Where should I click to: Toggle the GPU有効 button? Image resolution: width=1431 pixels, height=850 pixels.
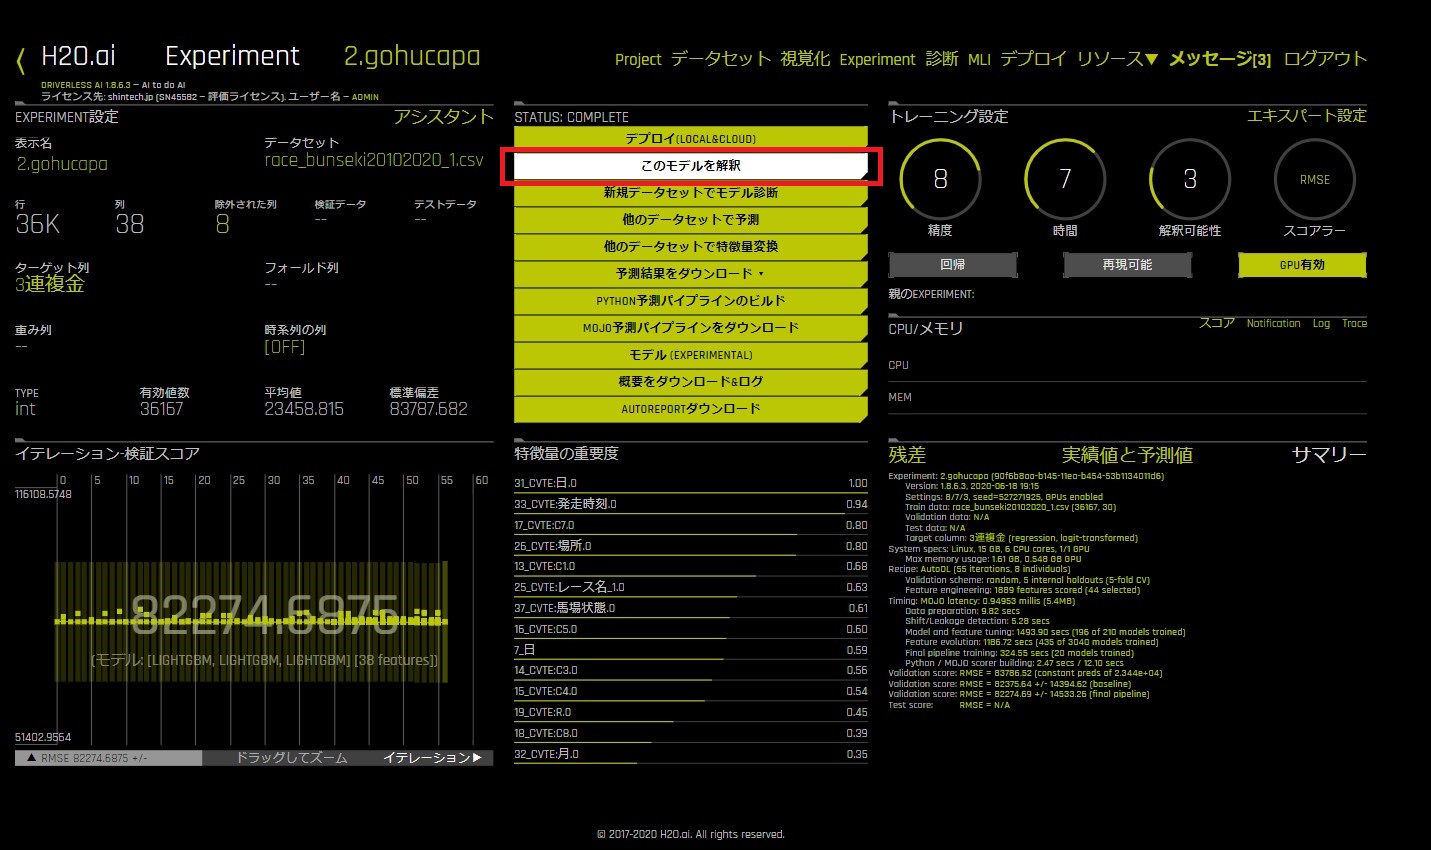coord(1301,265)
